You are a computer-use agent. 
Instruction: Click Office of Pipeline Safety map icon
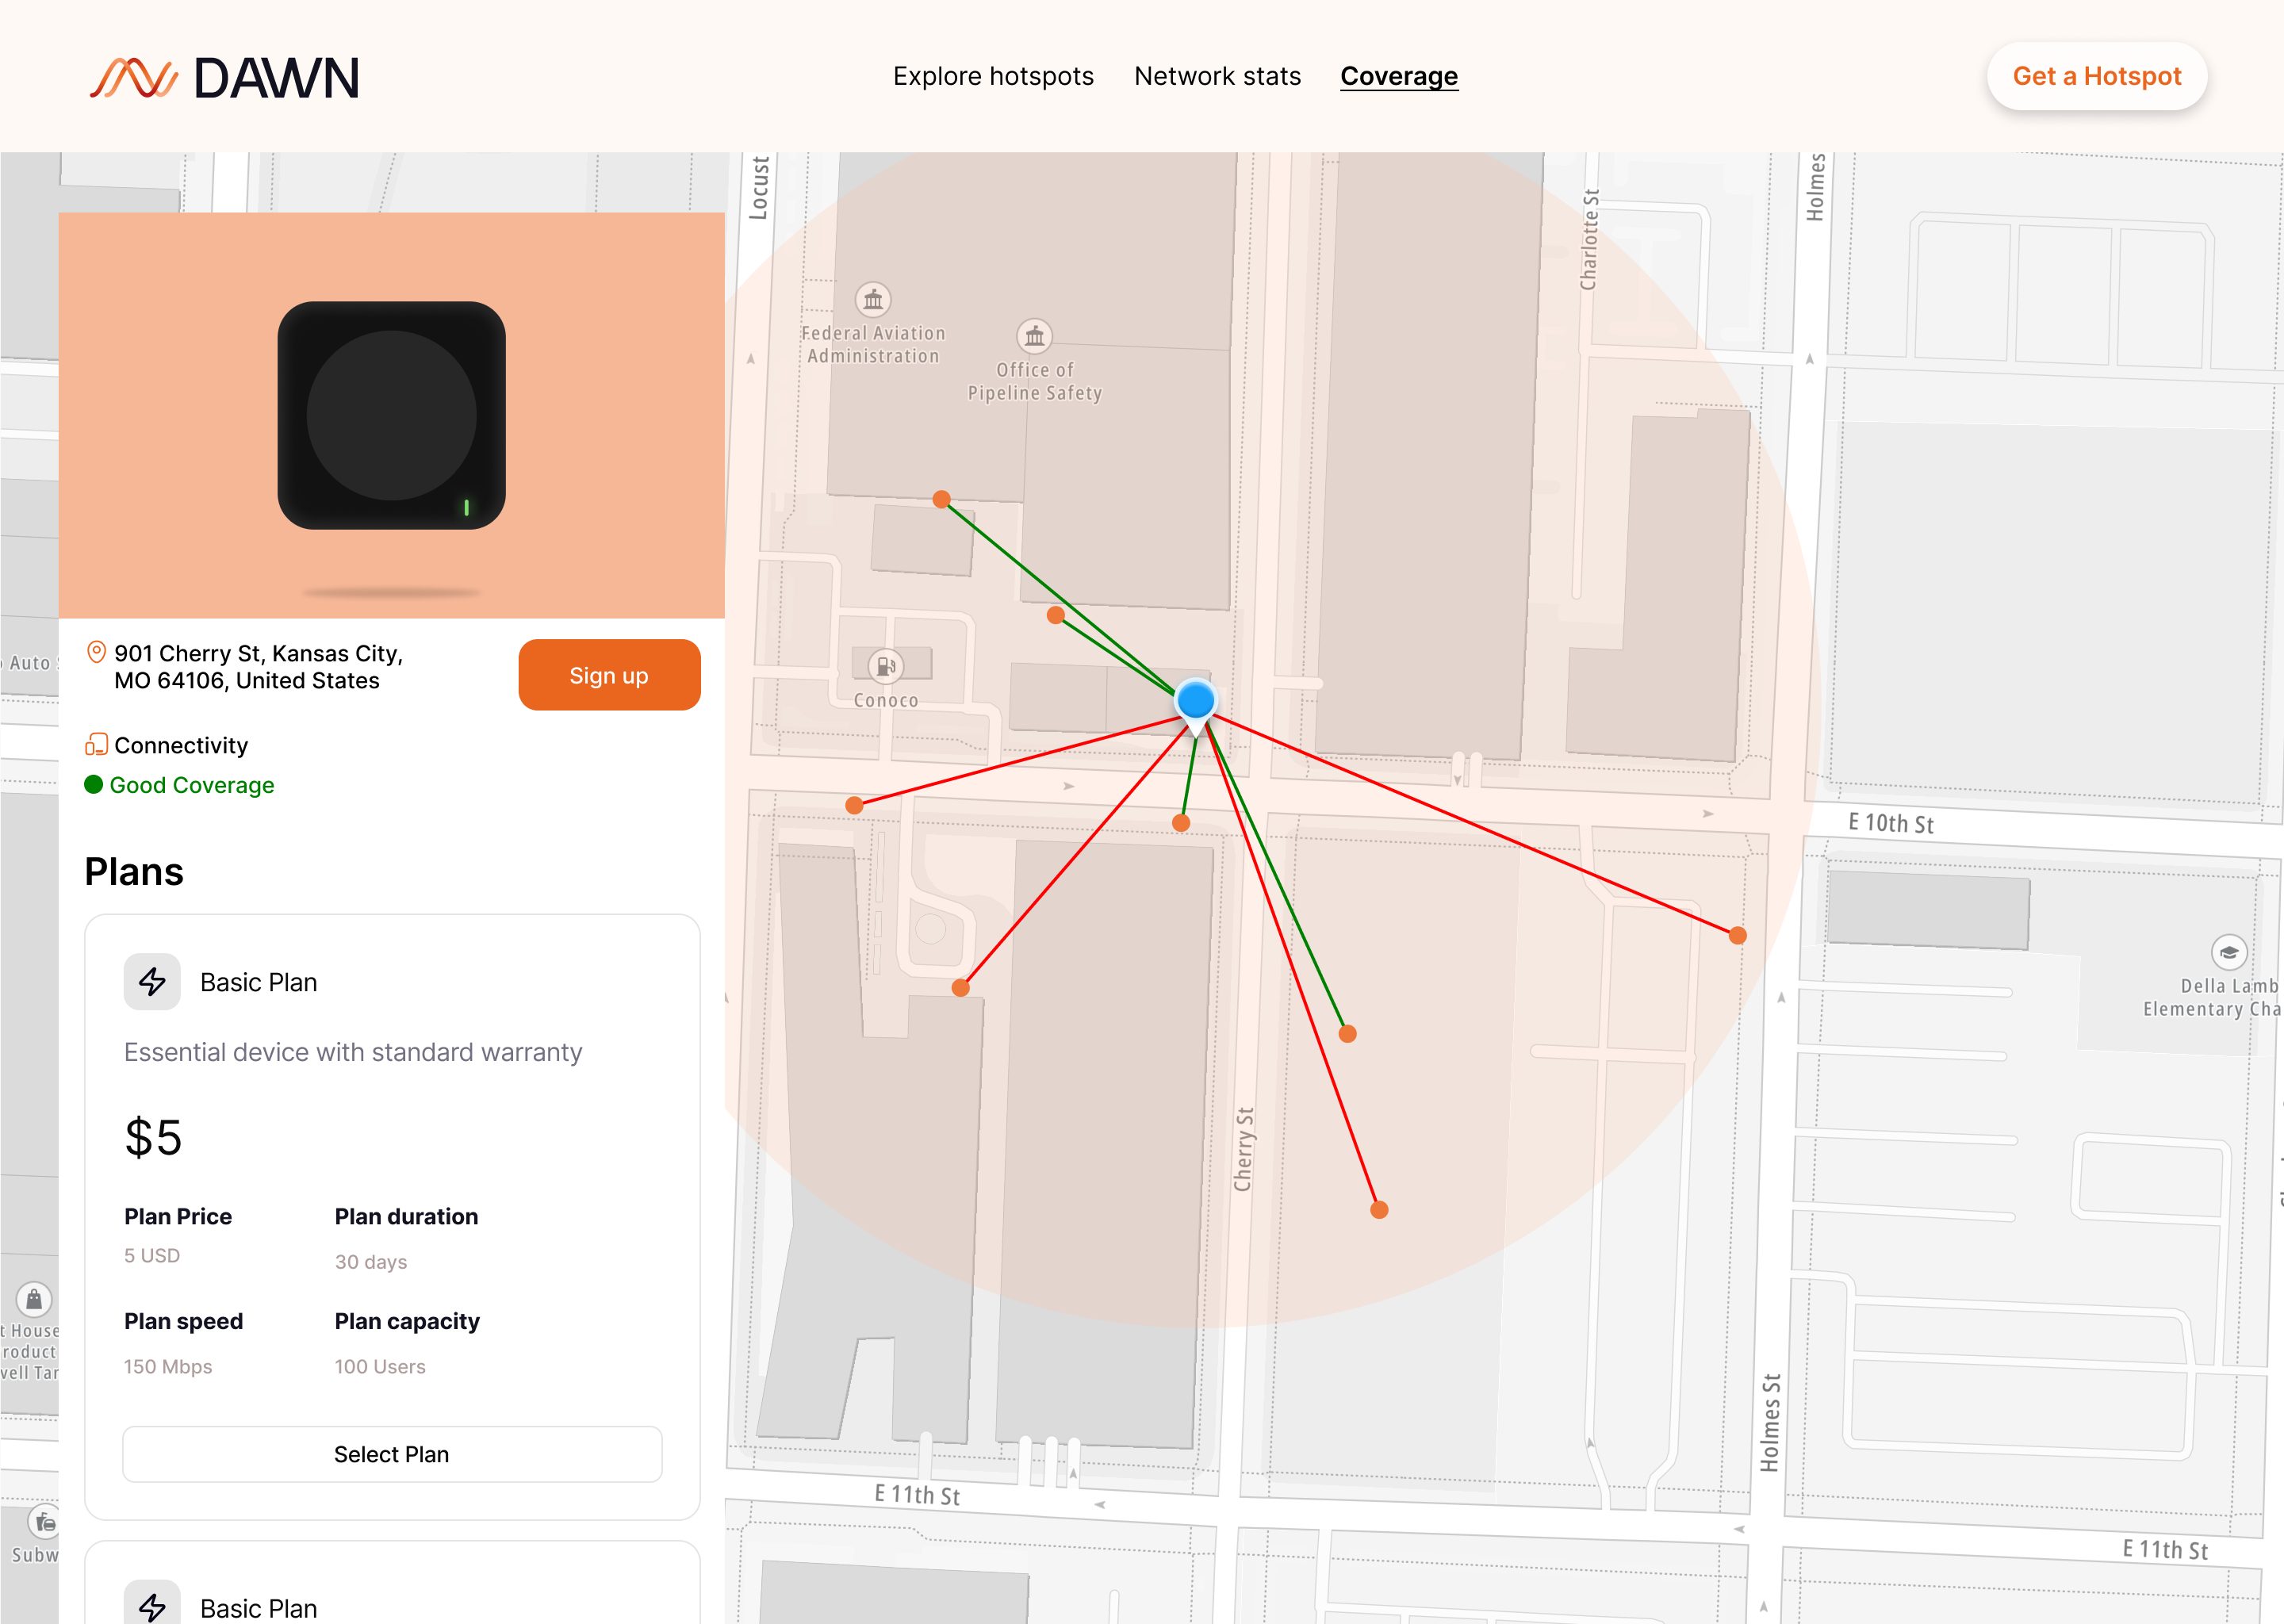tap(1034, 336)
